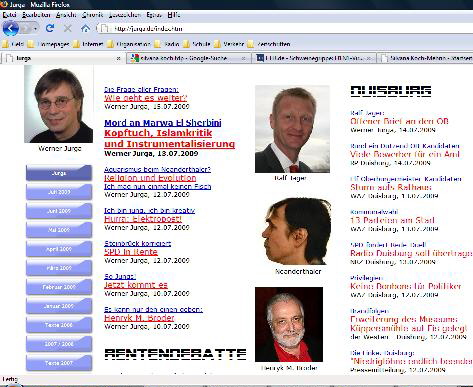Open the Hilfe menu
This screenshot has width=473, height=387.
174,15
